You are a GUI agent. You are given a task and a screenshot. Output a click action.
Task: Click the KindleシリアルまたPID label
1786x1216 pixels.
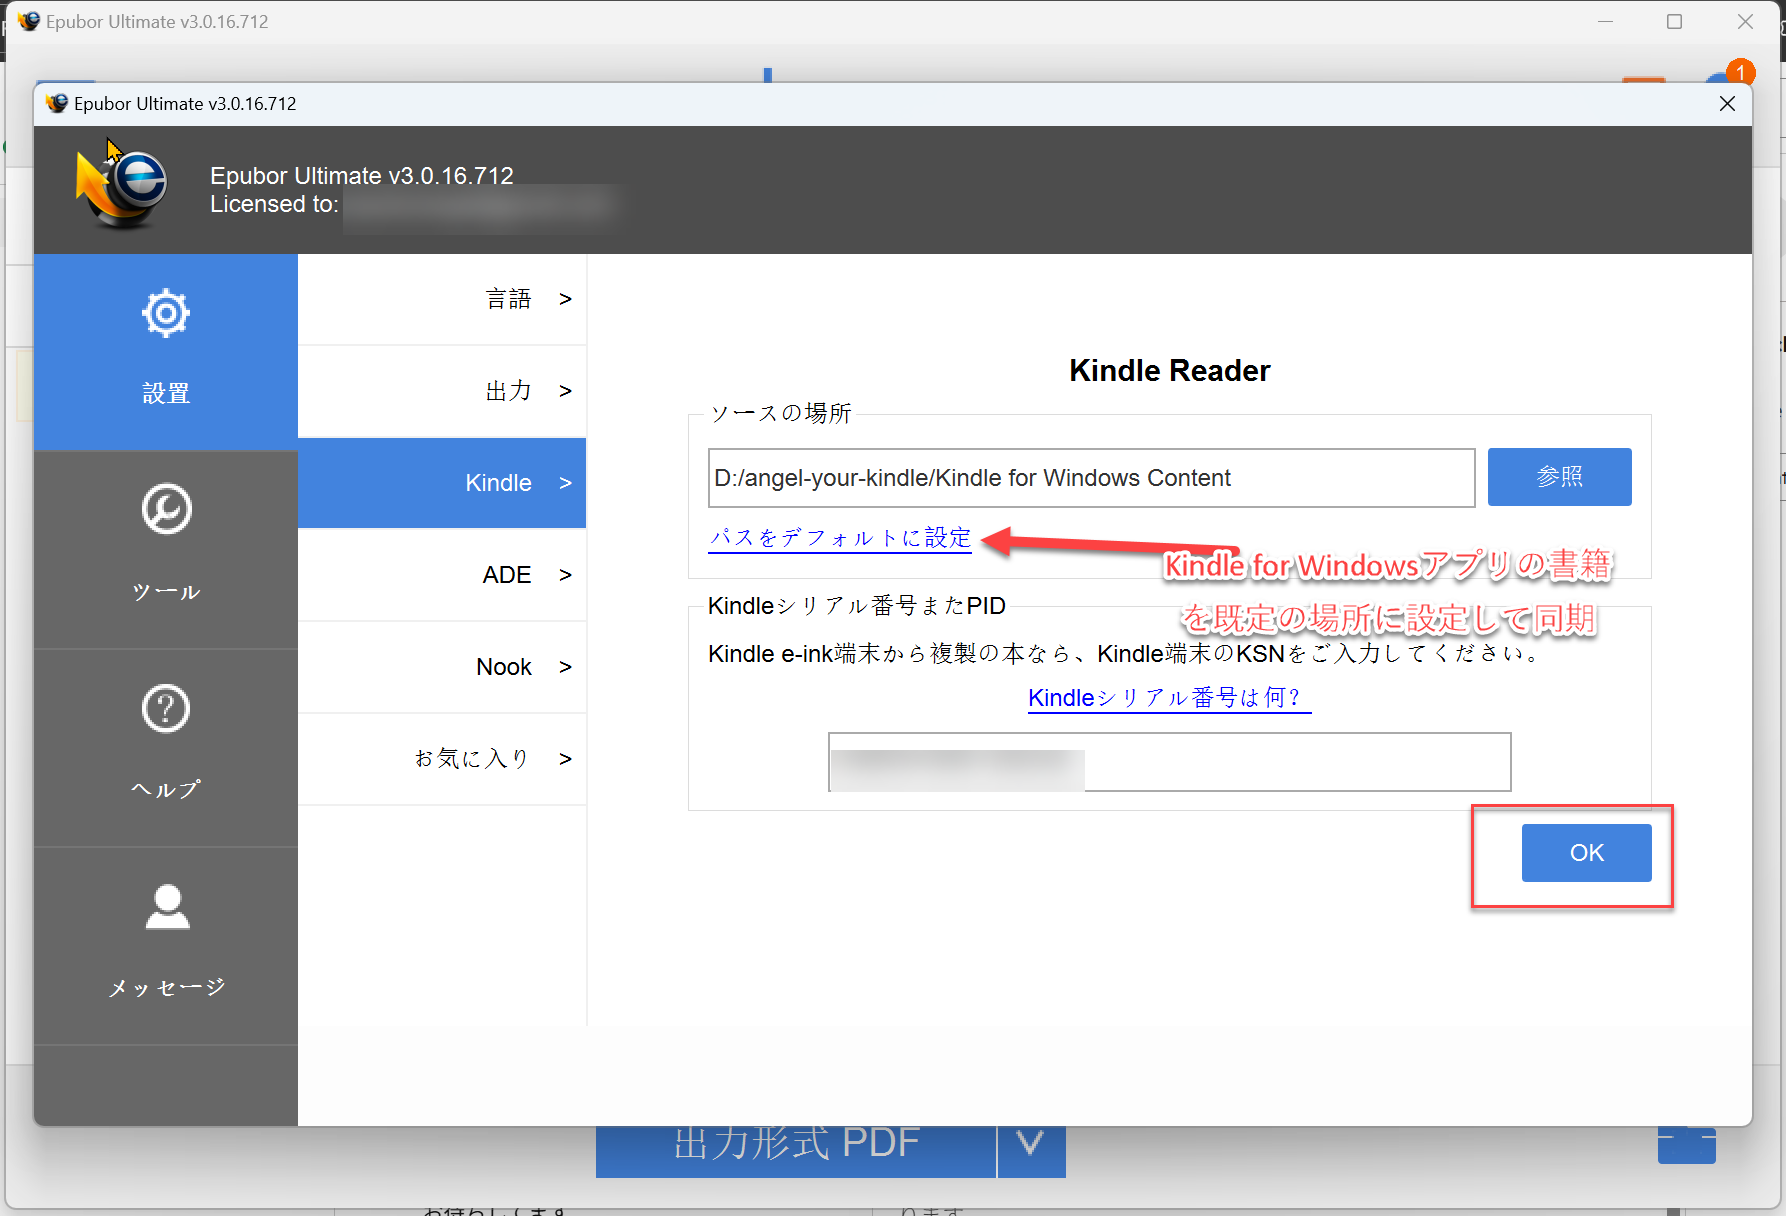pyautogui.click(x=857, y=606)
